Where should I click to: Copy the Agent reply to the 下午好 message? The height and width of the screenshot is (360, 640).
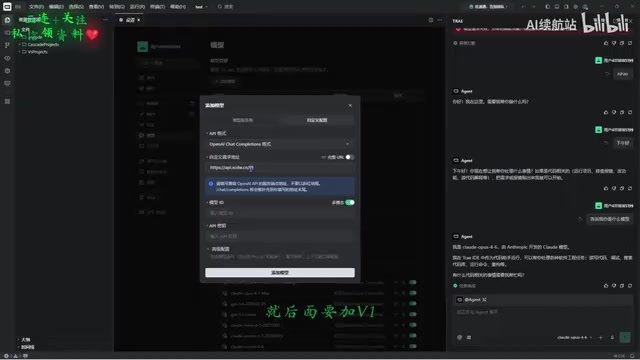[622, 188]
